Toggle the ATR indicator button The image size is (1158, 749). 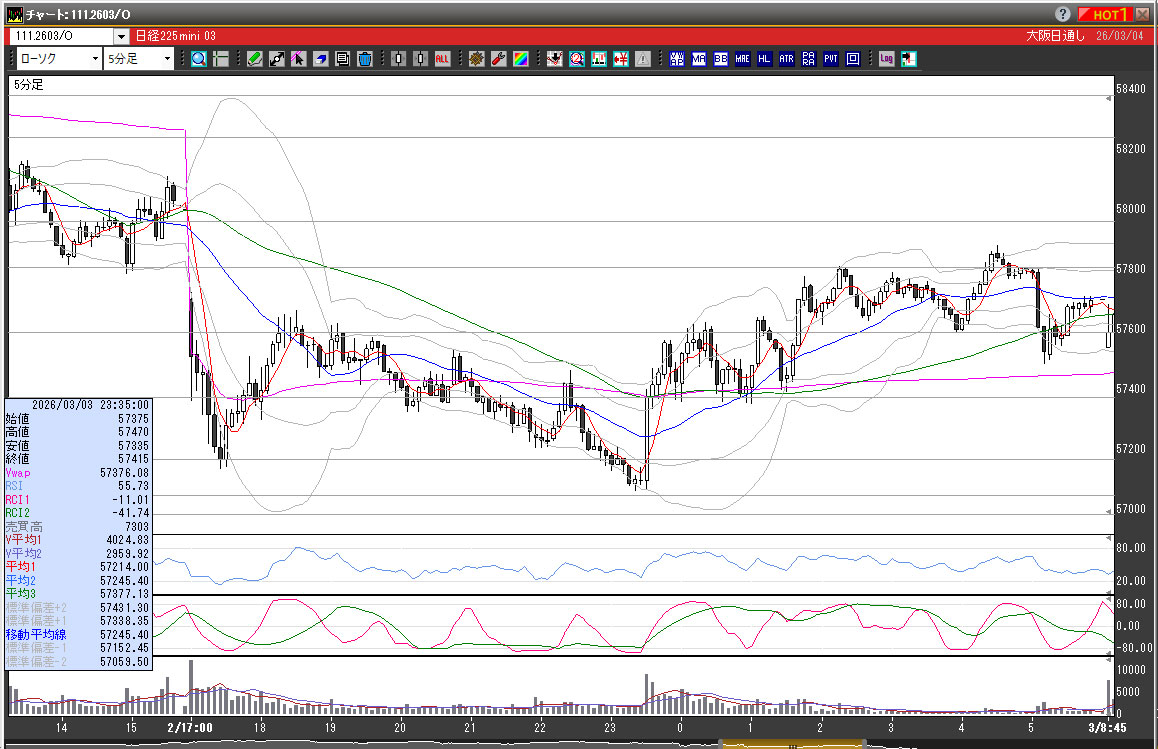click(787, 59)
